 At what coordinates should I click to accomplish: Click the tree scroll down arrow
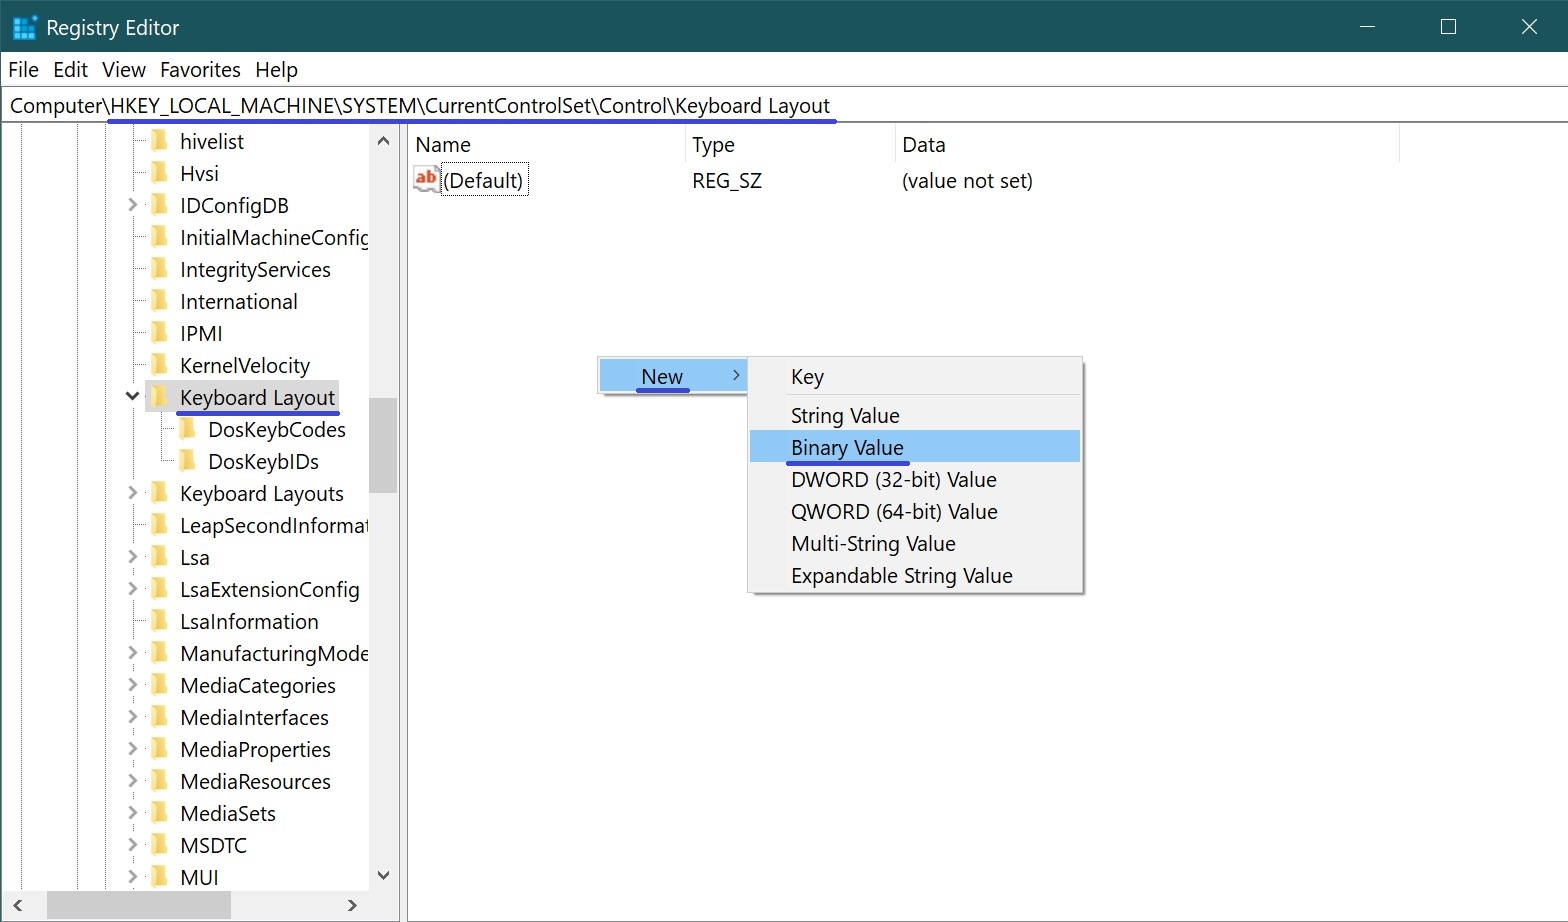tap(383, 875)
